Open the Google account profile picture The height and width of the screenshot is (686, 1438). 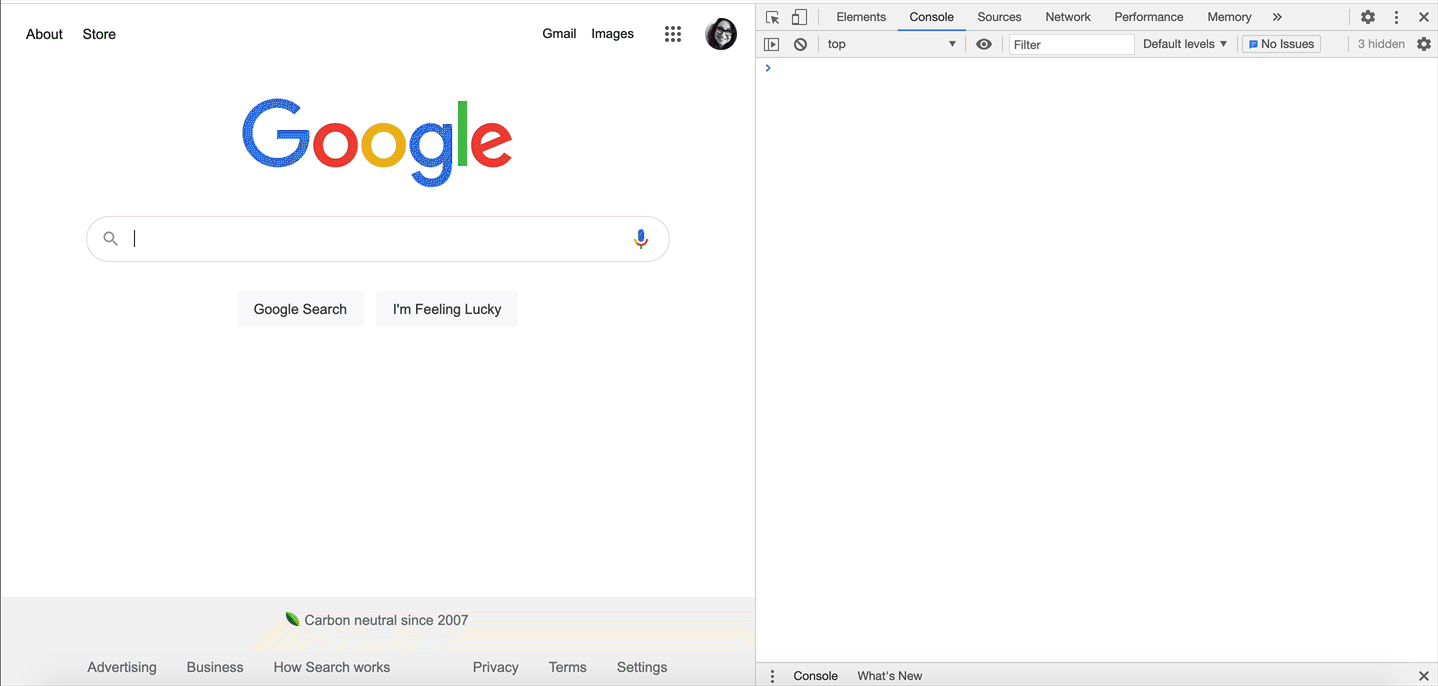[x=721, y=34]
